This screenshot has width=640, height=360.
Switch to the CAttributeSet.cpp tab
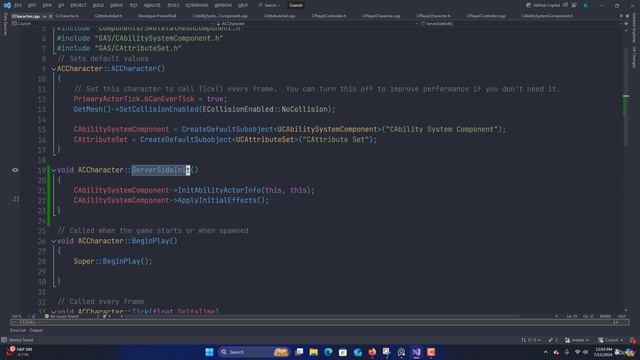tap(280, 16)
